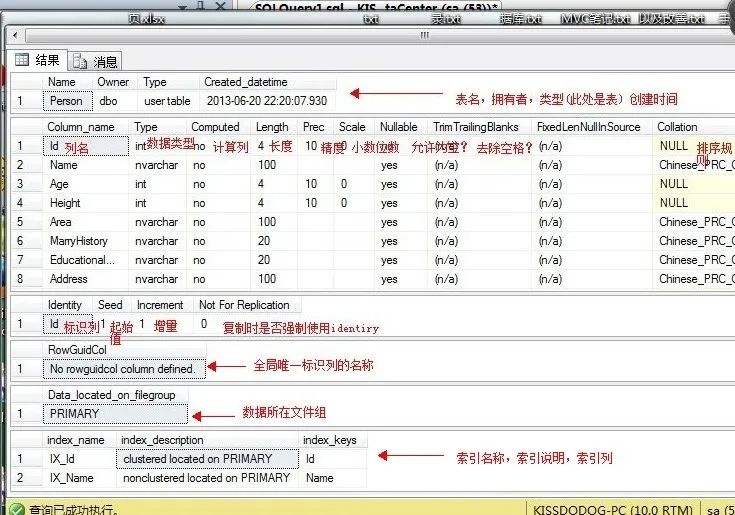The image size is (735, 515).
Task: Select the NULL collation cell in Height row
Action: (x=694, y=203)
